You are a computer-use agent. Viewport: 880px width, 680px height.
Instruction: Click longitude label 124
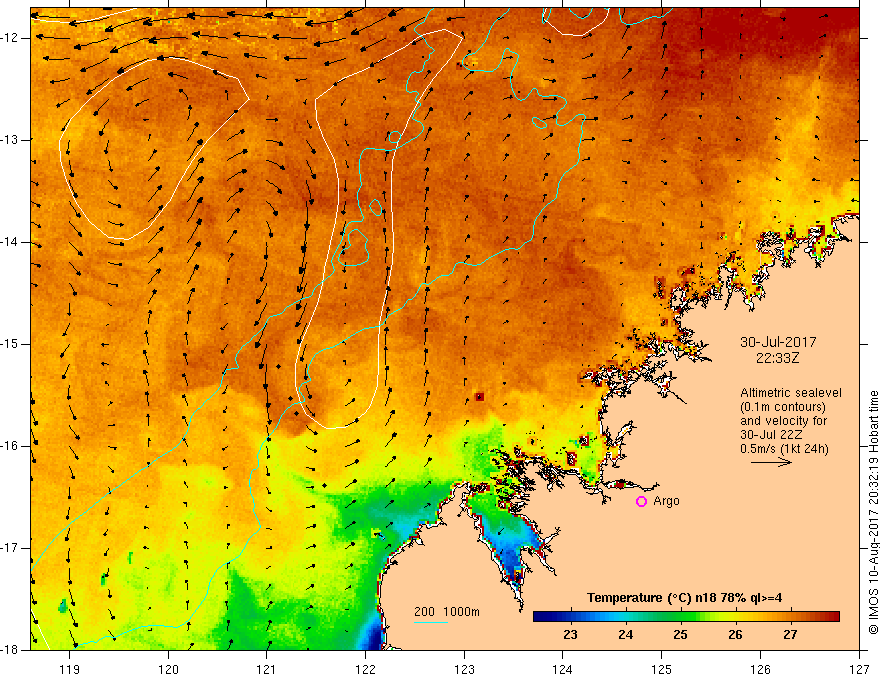pos(563,669)
